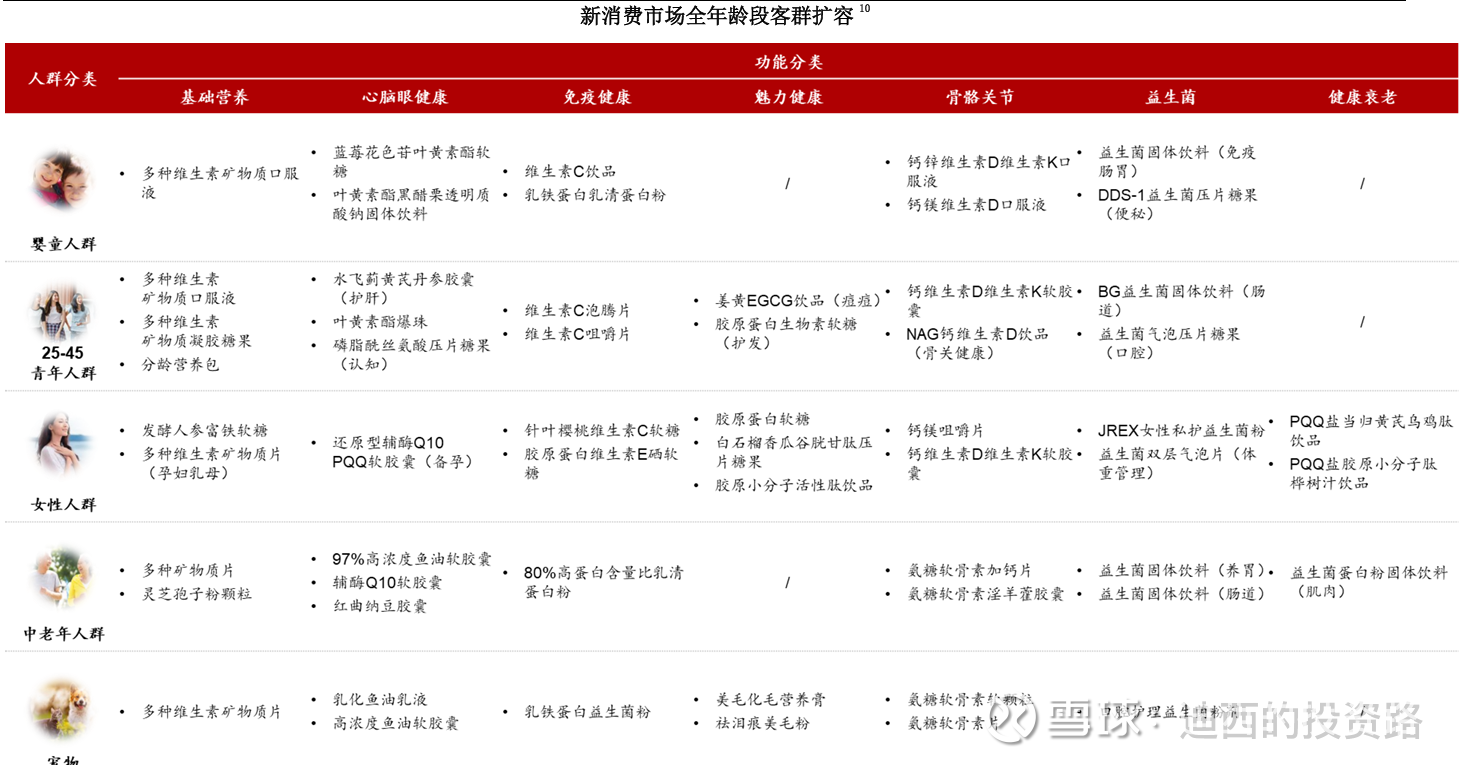Click "水飞蓟黄芪丹参胶囊（护肝）"

[x=404, y=289]
